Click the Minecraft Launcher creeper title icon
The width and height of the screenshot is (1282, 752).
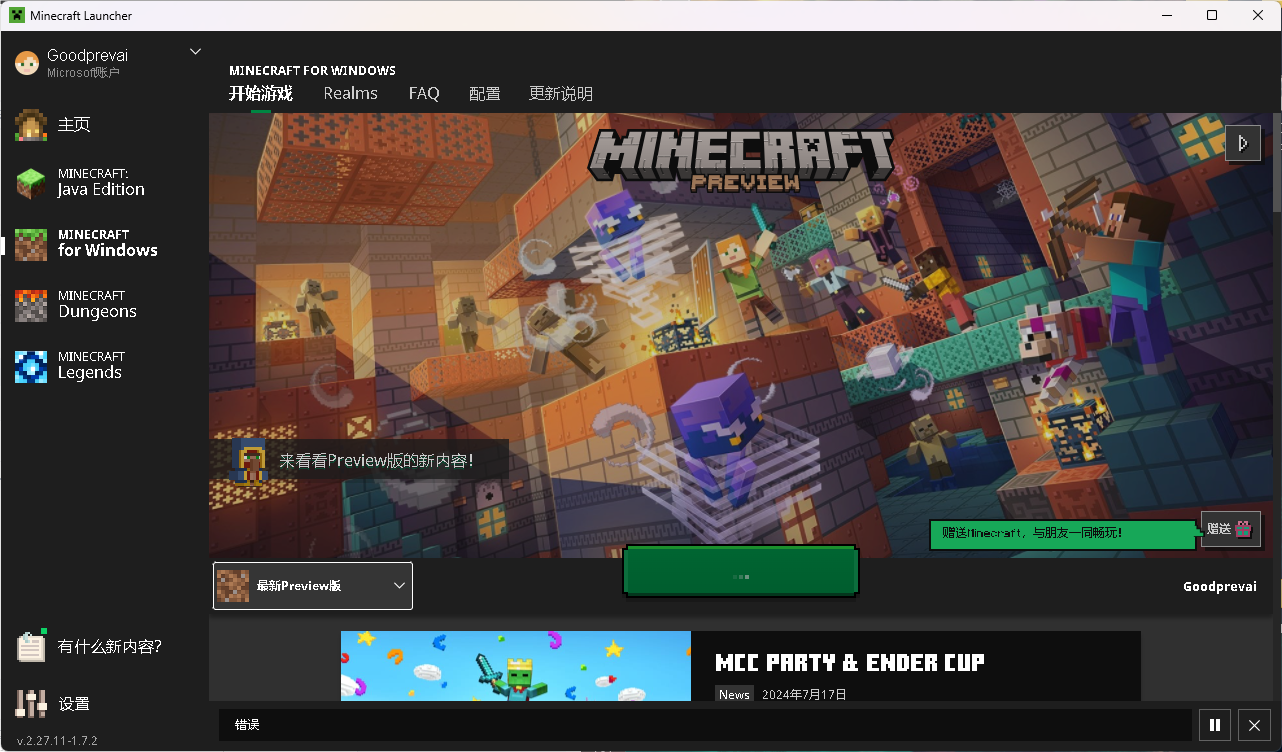pos(17,16)
